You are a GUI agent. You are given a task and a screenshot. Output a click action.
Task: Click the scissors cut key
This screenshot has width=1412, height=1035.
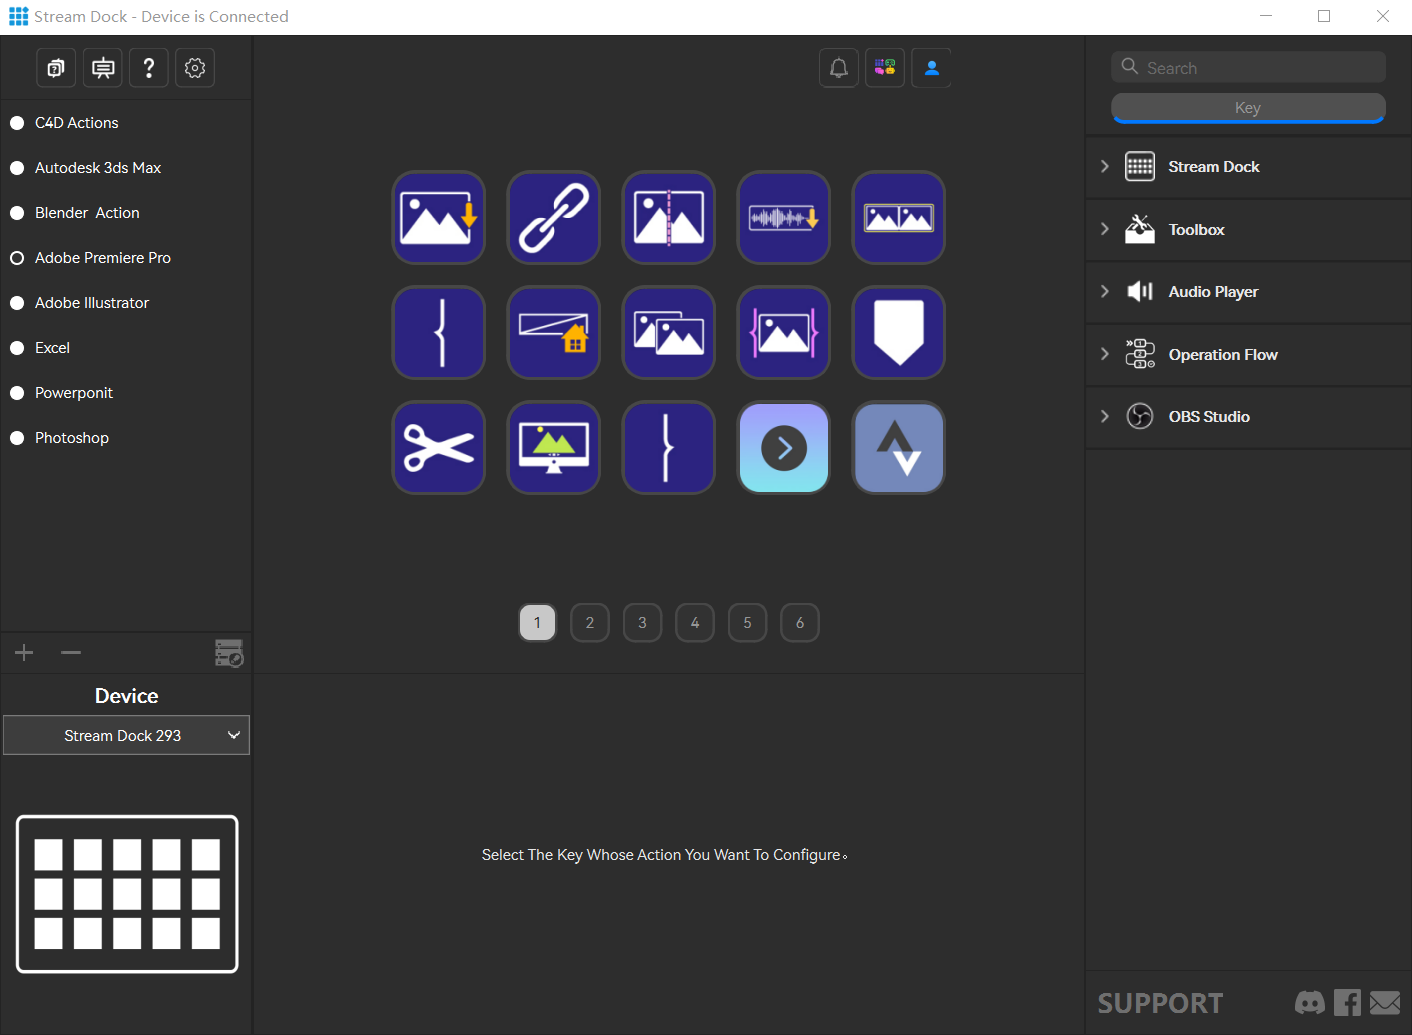(439, 448)
